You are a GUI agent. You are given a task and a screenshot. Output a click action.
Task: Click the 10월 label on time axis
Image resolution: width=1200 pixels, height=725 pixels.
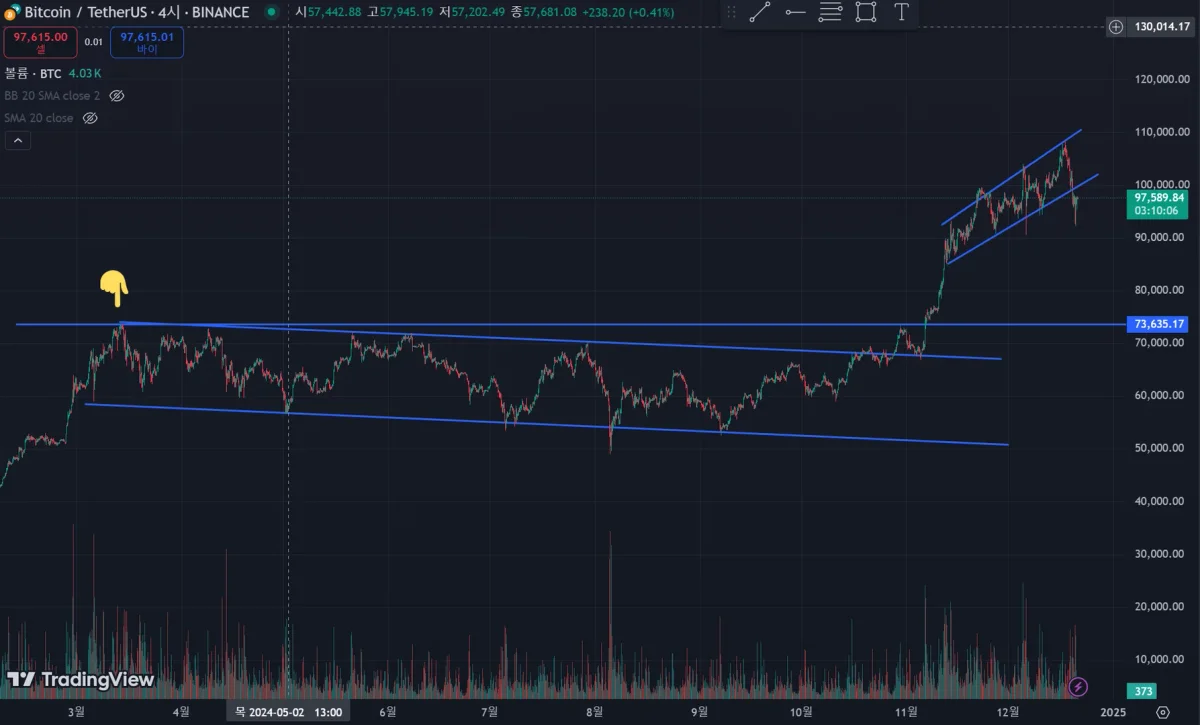tap(801, 712)
